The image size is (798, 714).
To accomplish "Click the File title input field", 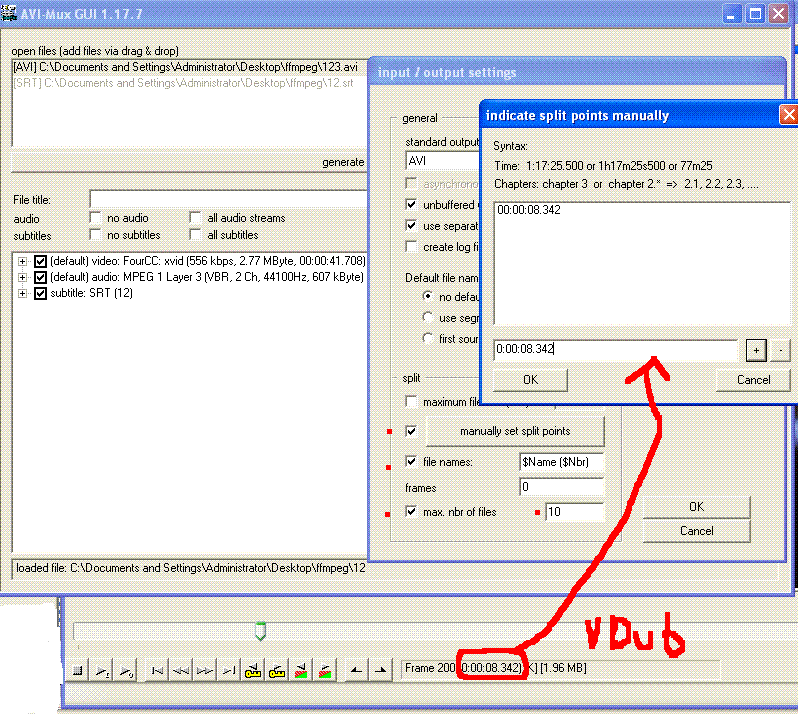I will point(228,199).
